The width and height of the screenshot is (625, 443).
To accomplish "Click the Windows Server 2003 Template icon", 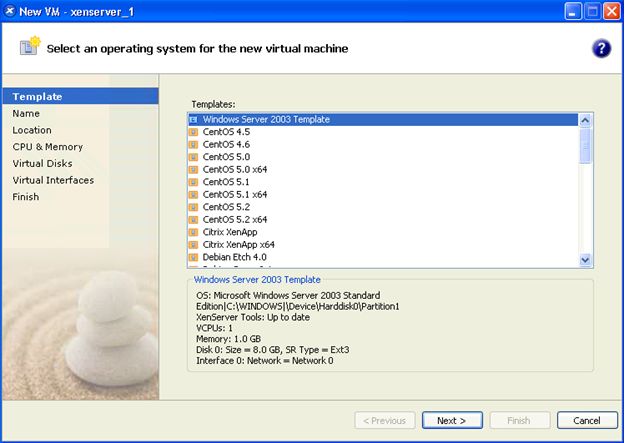I will (x=194, y=120).
